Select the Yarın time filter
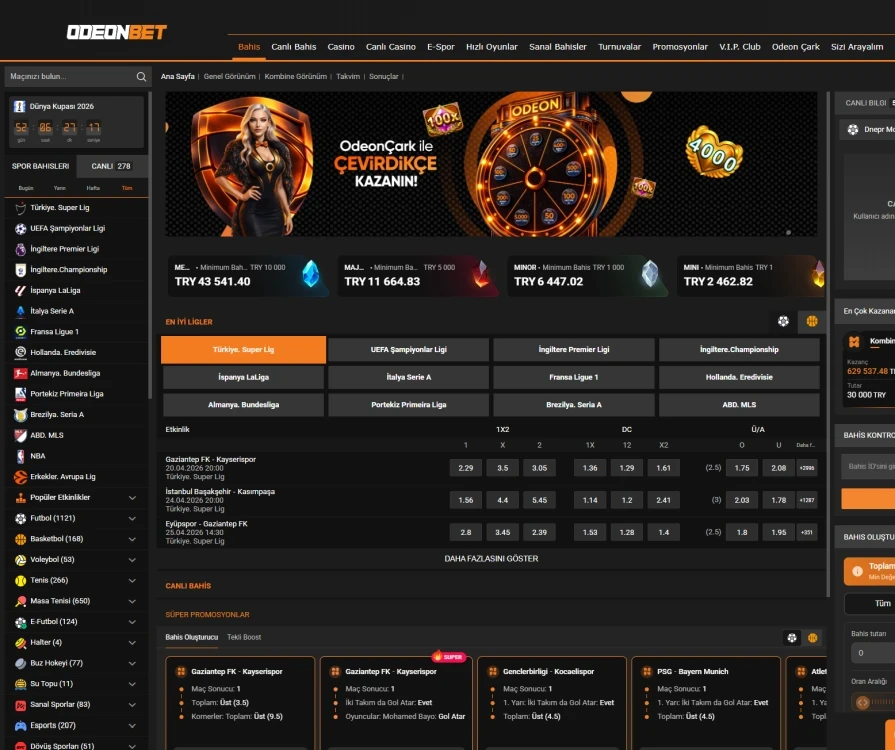Screen dimensions: 895x750 tap(59, 188)
